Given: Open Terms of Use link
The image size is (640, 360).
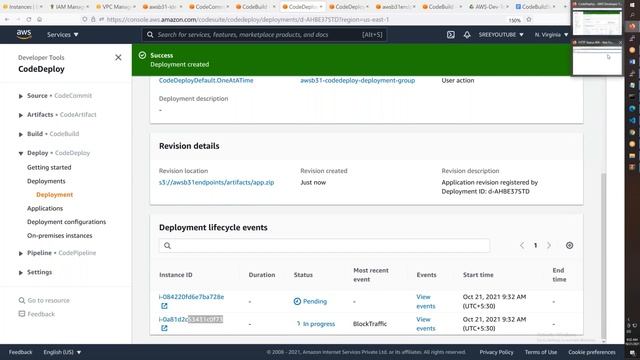Looking at the screenshot, I should (x=541, y=352).
